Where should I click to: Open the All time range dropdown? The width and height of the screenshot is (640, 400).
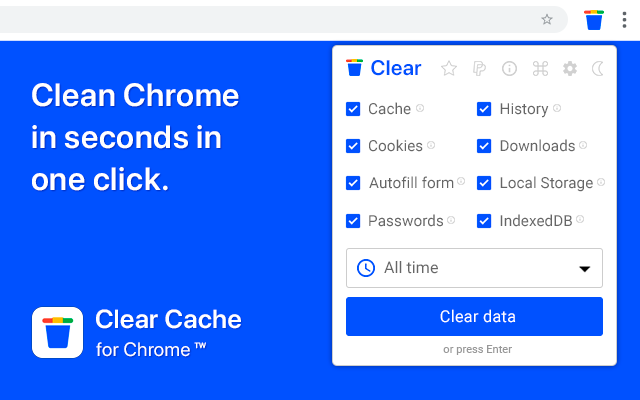tap(474, 268)
